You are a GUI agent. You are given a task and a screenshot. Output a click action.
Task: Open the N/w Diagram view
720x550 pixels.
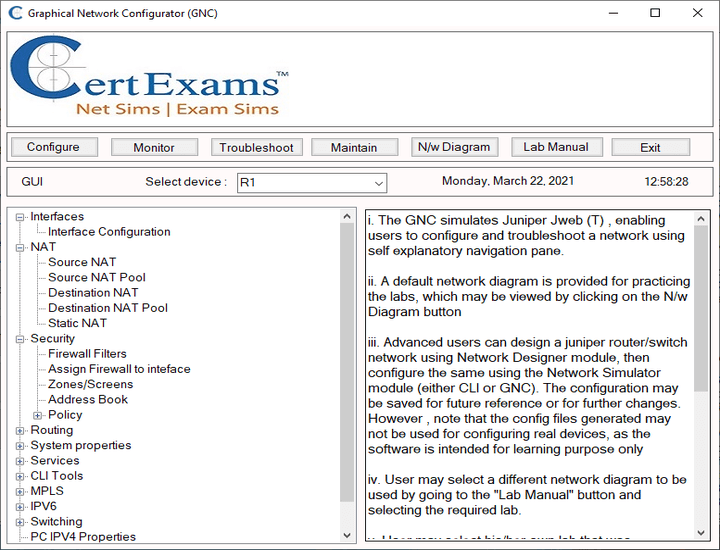tap(454, 147)
